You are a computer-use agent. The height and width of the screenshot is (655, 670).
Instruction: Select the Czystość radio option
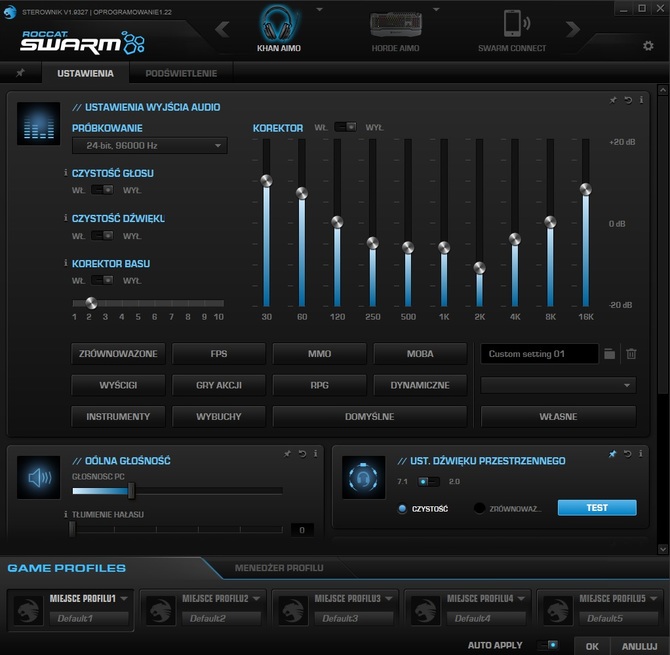[x=402, y=508]
